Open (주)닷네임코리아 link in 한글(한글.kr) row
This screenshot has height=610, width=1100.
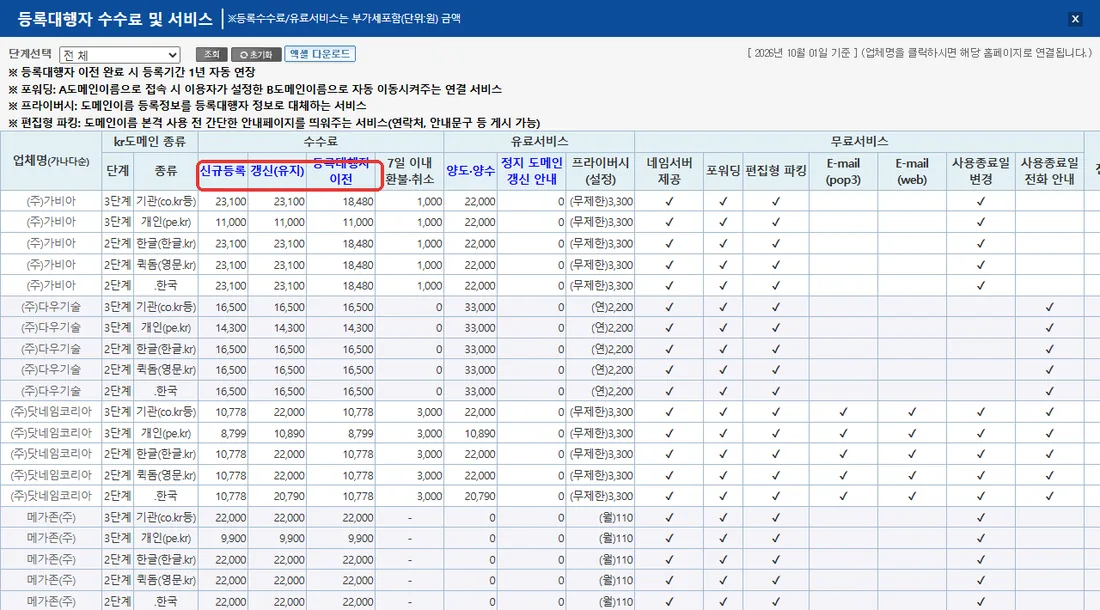[51, 454]
